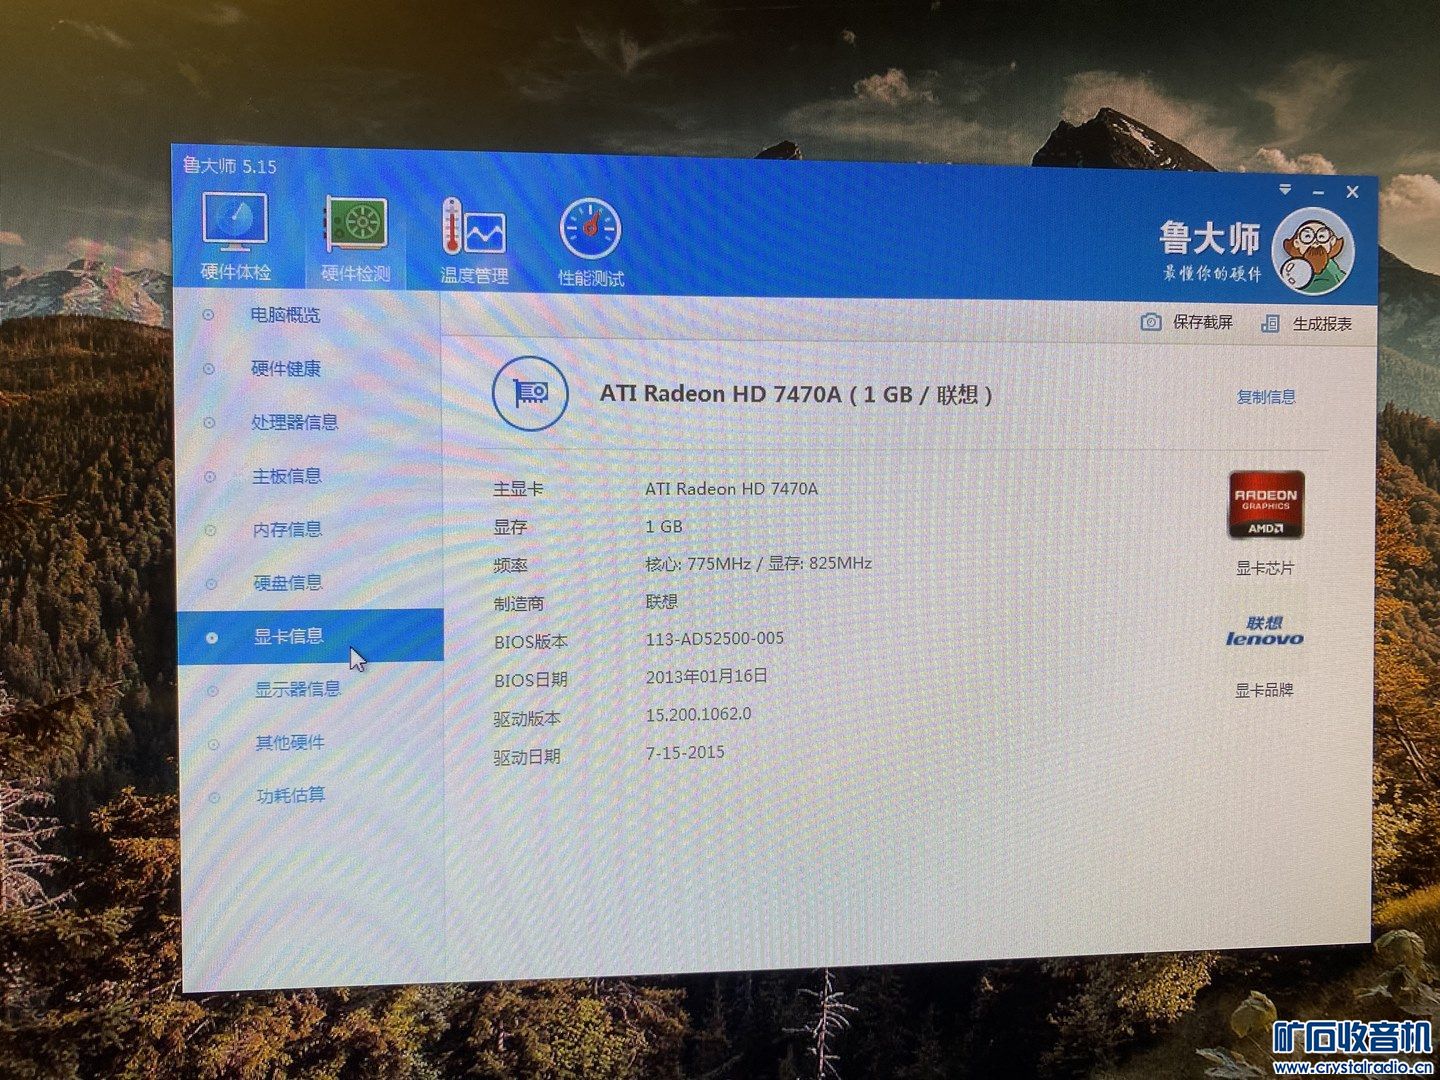Open 显示器信息 sidebar item
The image size is (1440, 1080).
(297, 689)
